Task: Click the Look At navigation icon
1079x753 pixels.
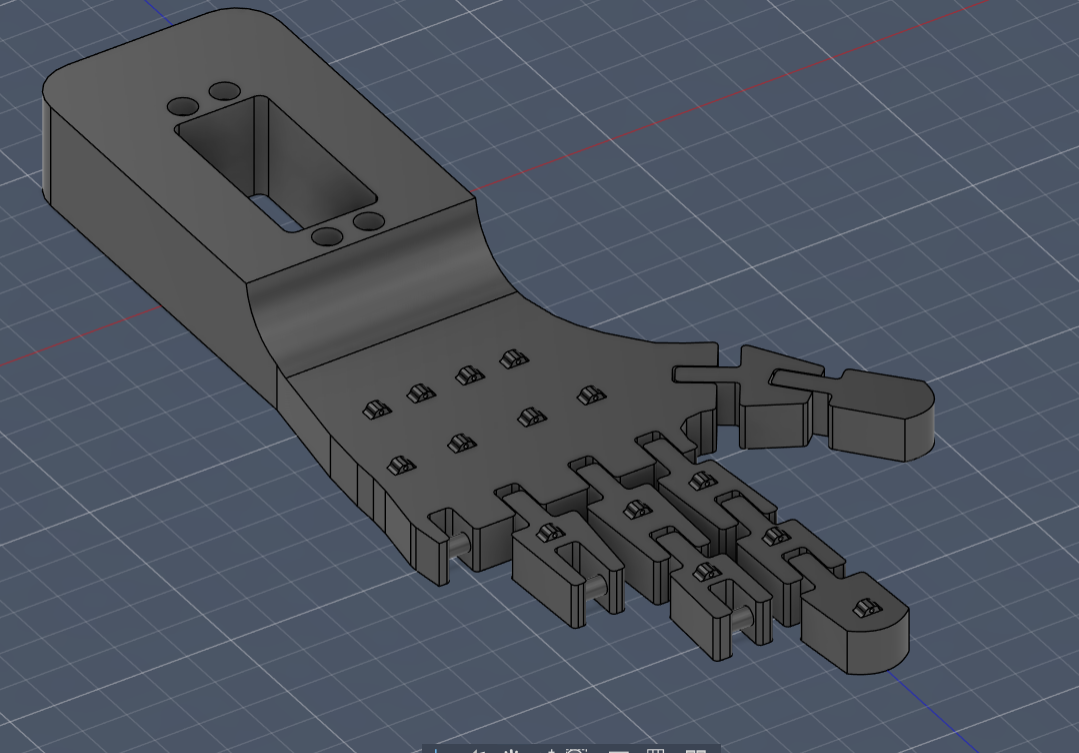Action: point(478,750)
